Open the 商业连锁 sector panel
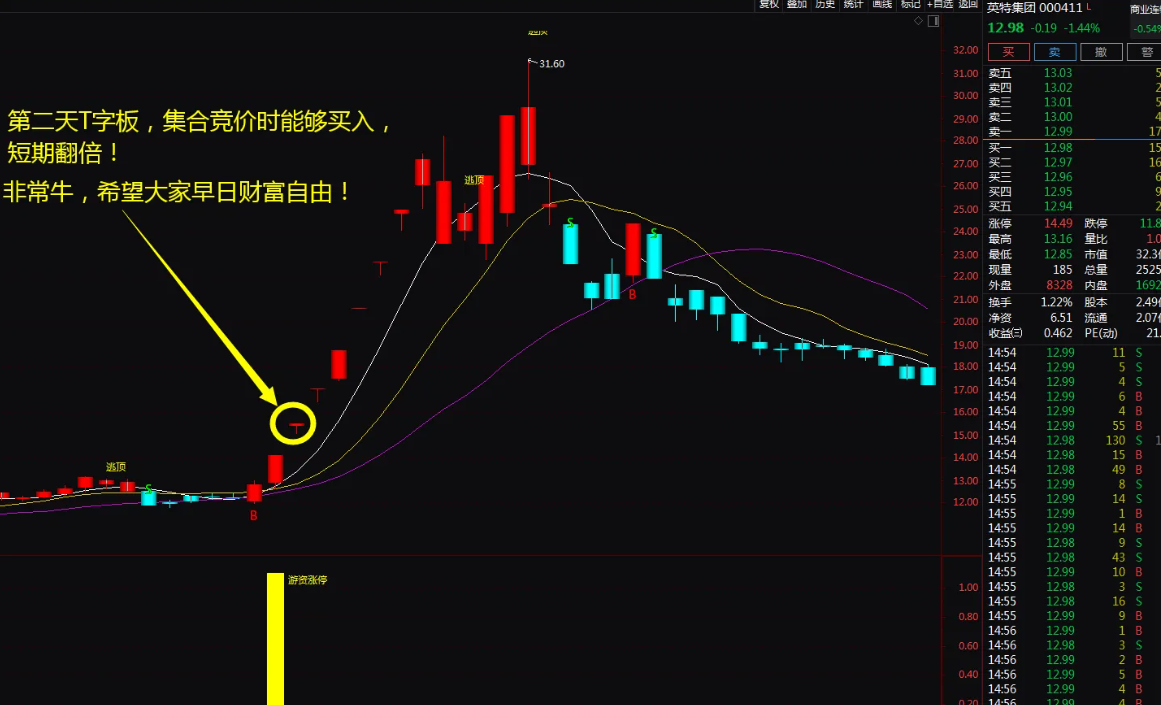The width and height of the screenshot is (1161, 705). 1143,8
